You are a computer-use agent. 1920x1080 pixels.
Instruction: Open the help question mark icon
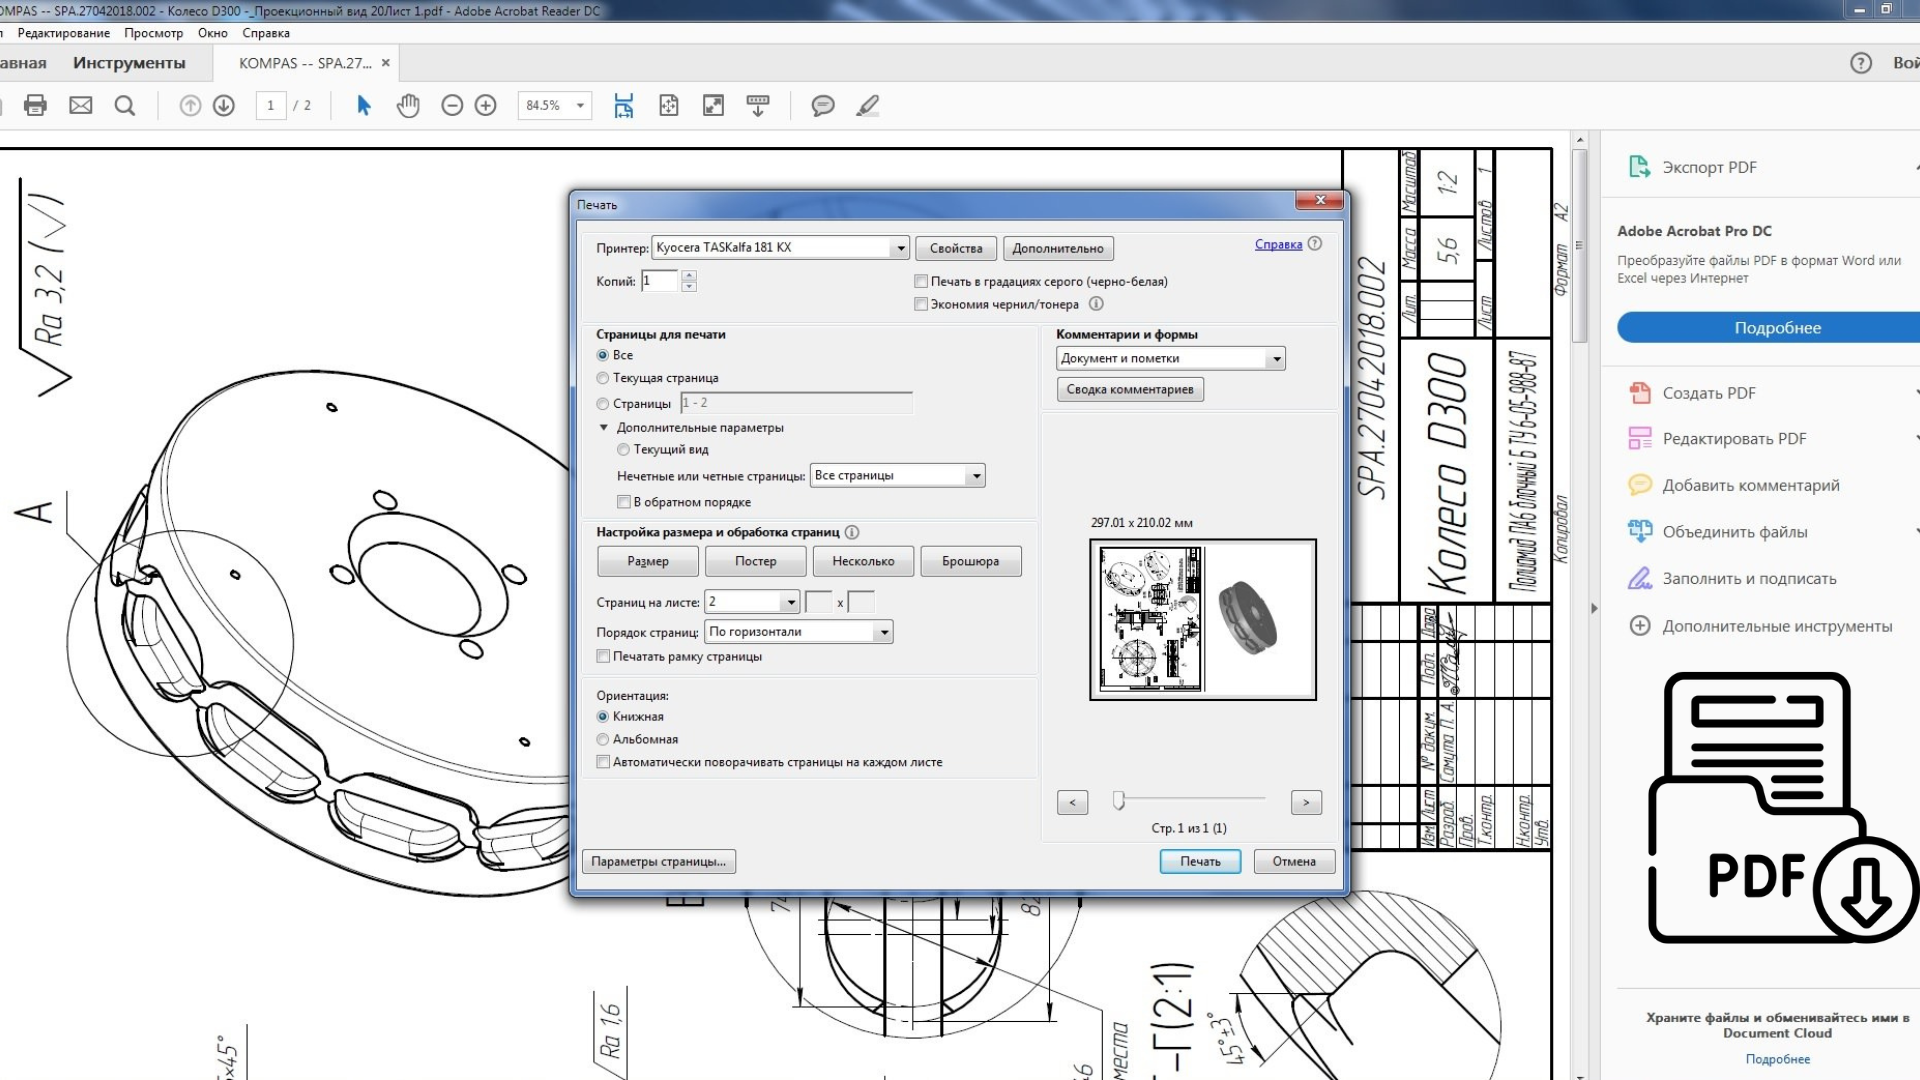[1861, 63]
